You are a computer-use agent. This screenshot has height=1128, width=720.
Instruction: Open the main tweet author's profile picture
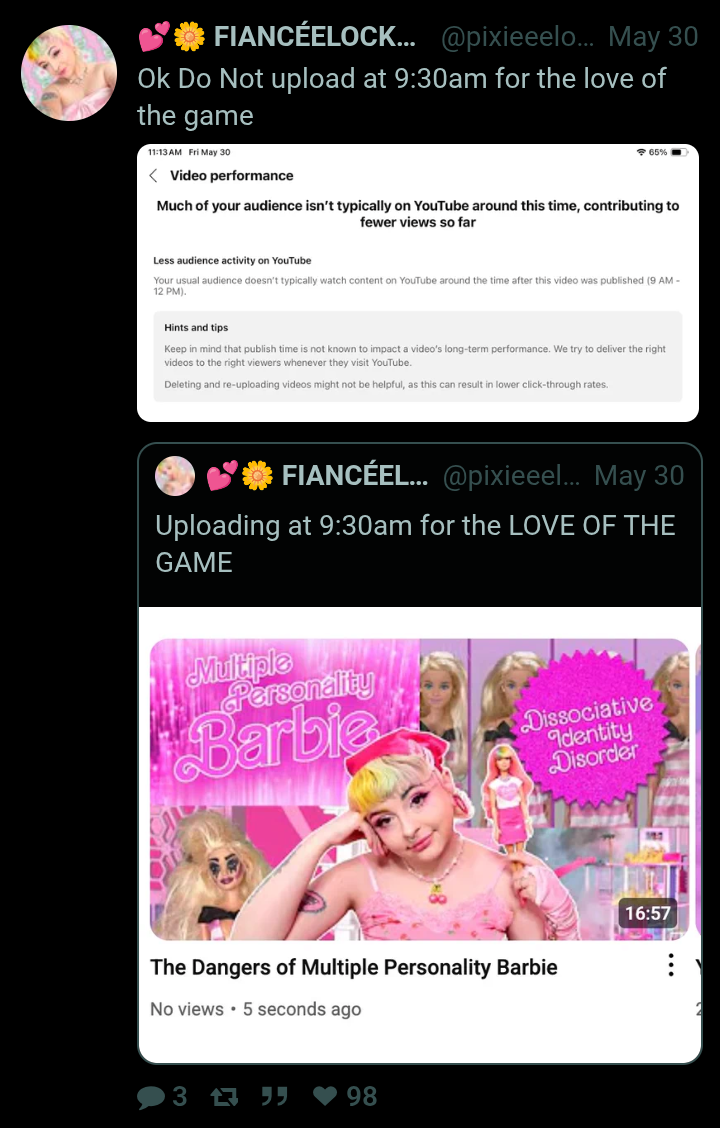[69, 73]
